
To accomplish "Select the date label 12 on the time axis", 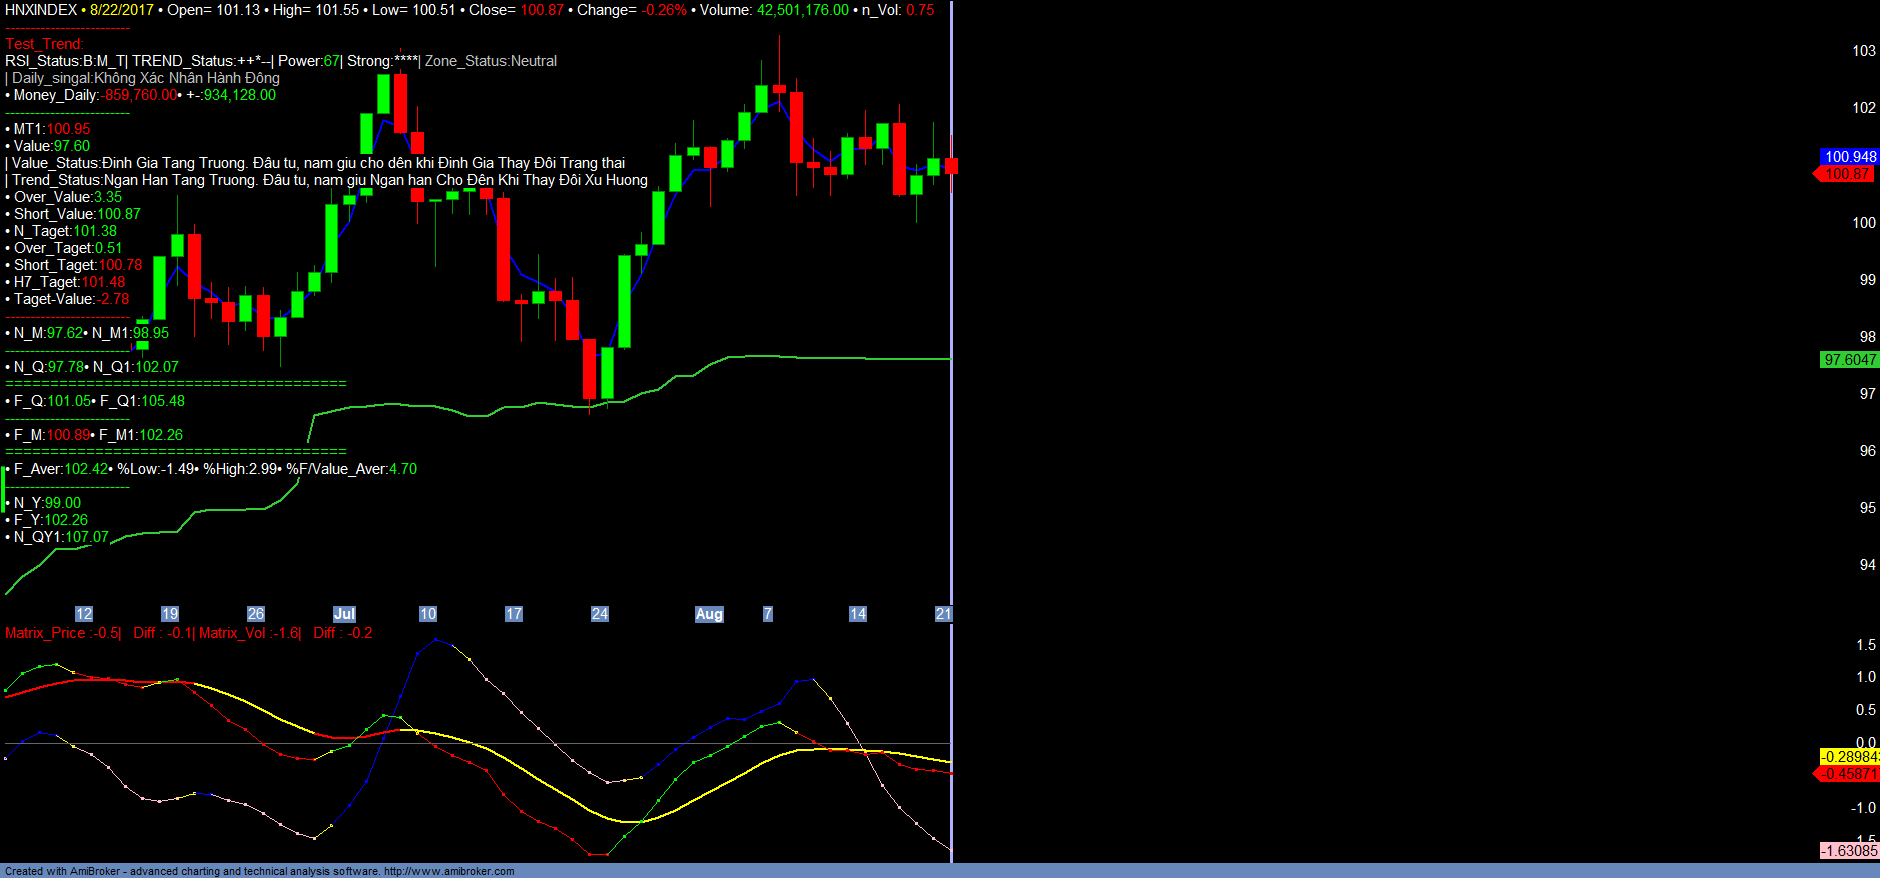I will 84,614.
